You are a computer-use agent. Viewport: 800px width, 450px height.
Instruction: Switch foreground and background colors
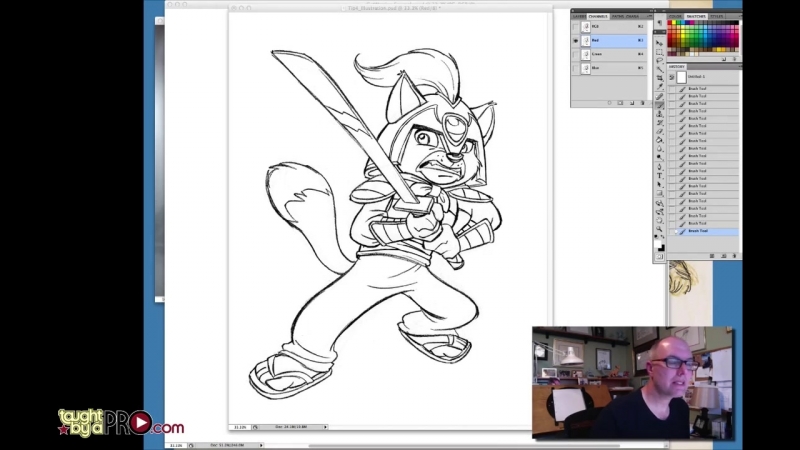[663, 238]
